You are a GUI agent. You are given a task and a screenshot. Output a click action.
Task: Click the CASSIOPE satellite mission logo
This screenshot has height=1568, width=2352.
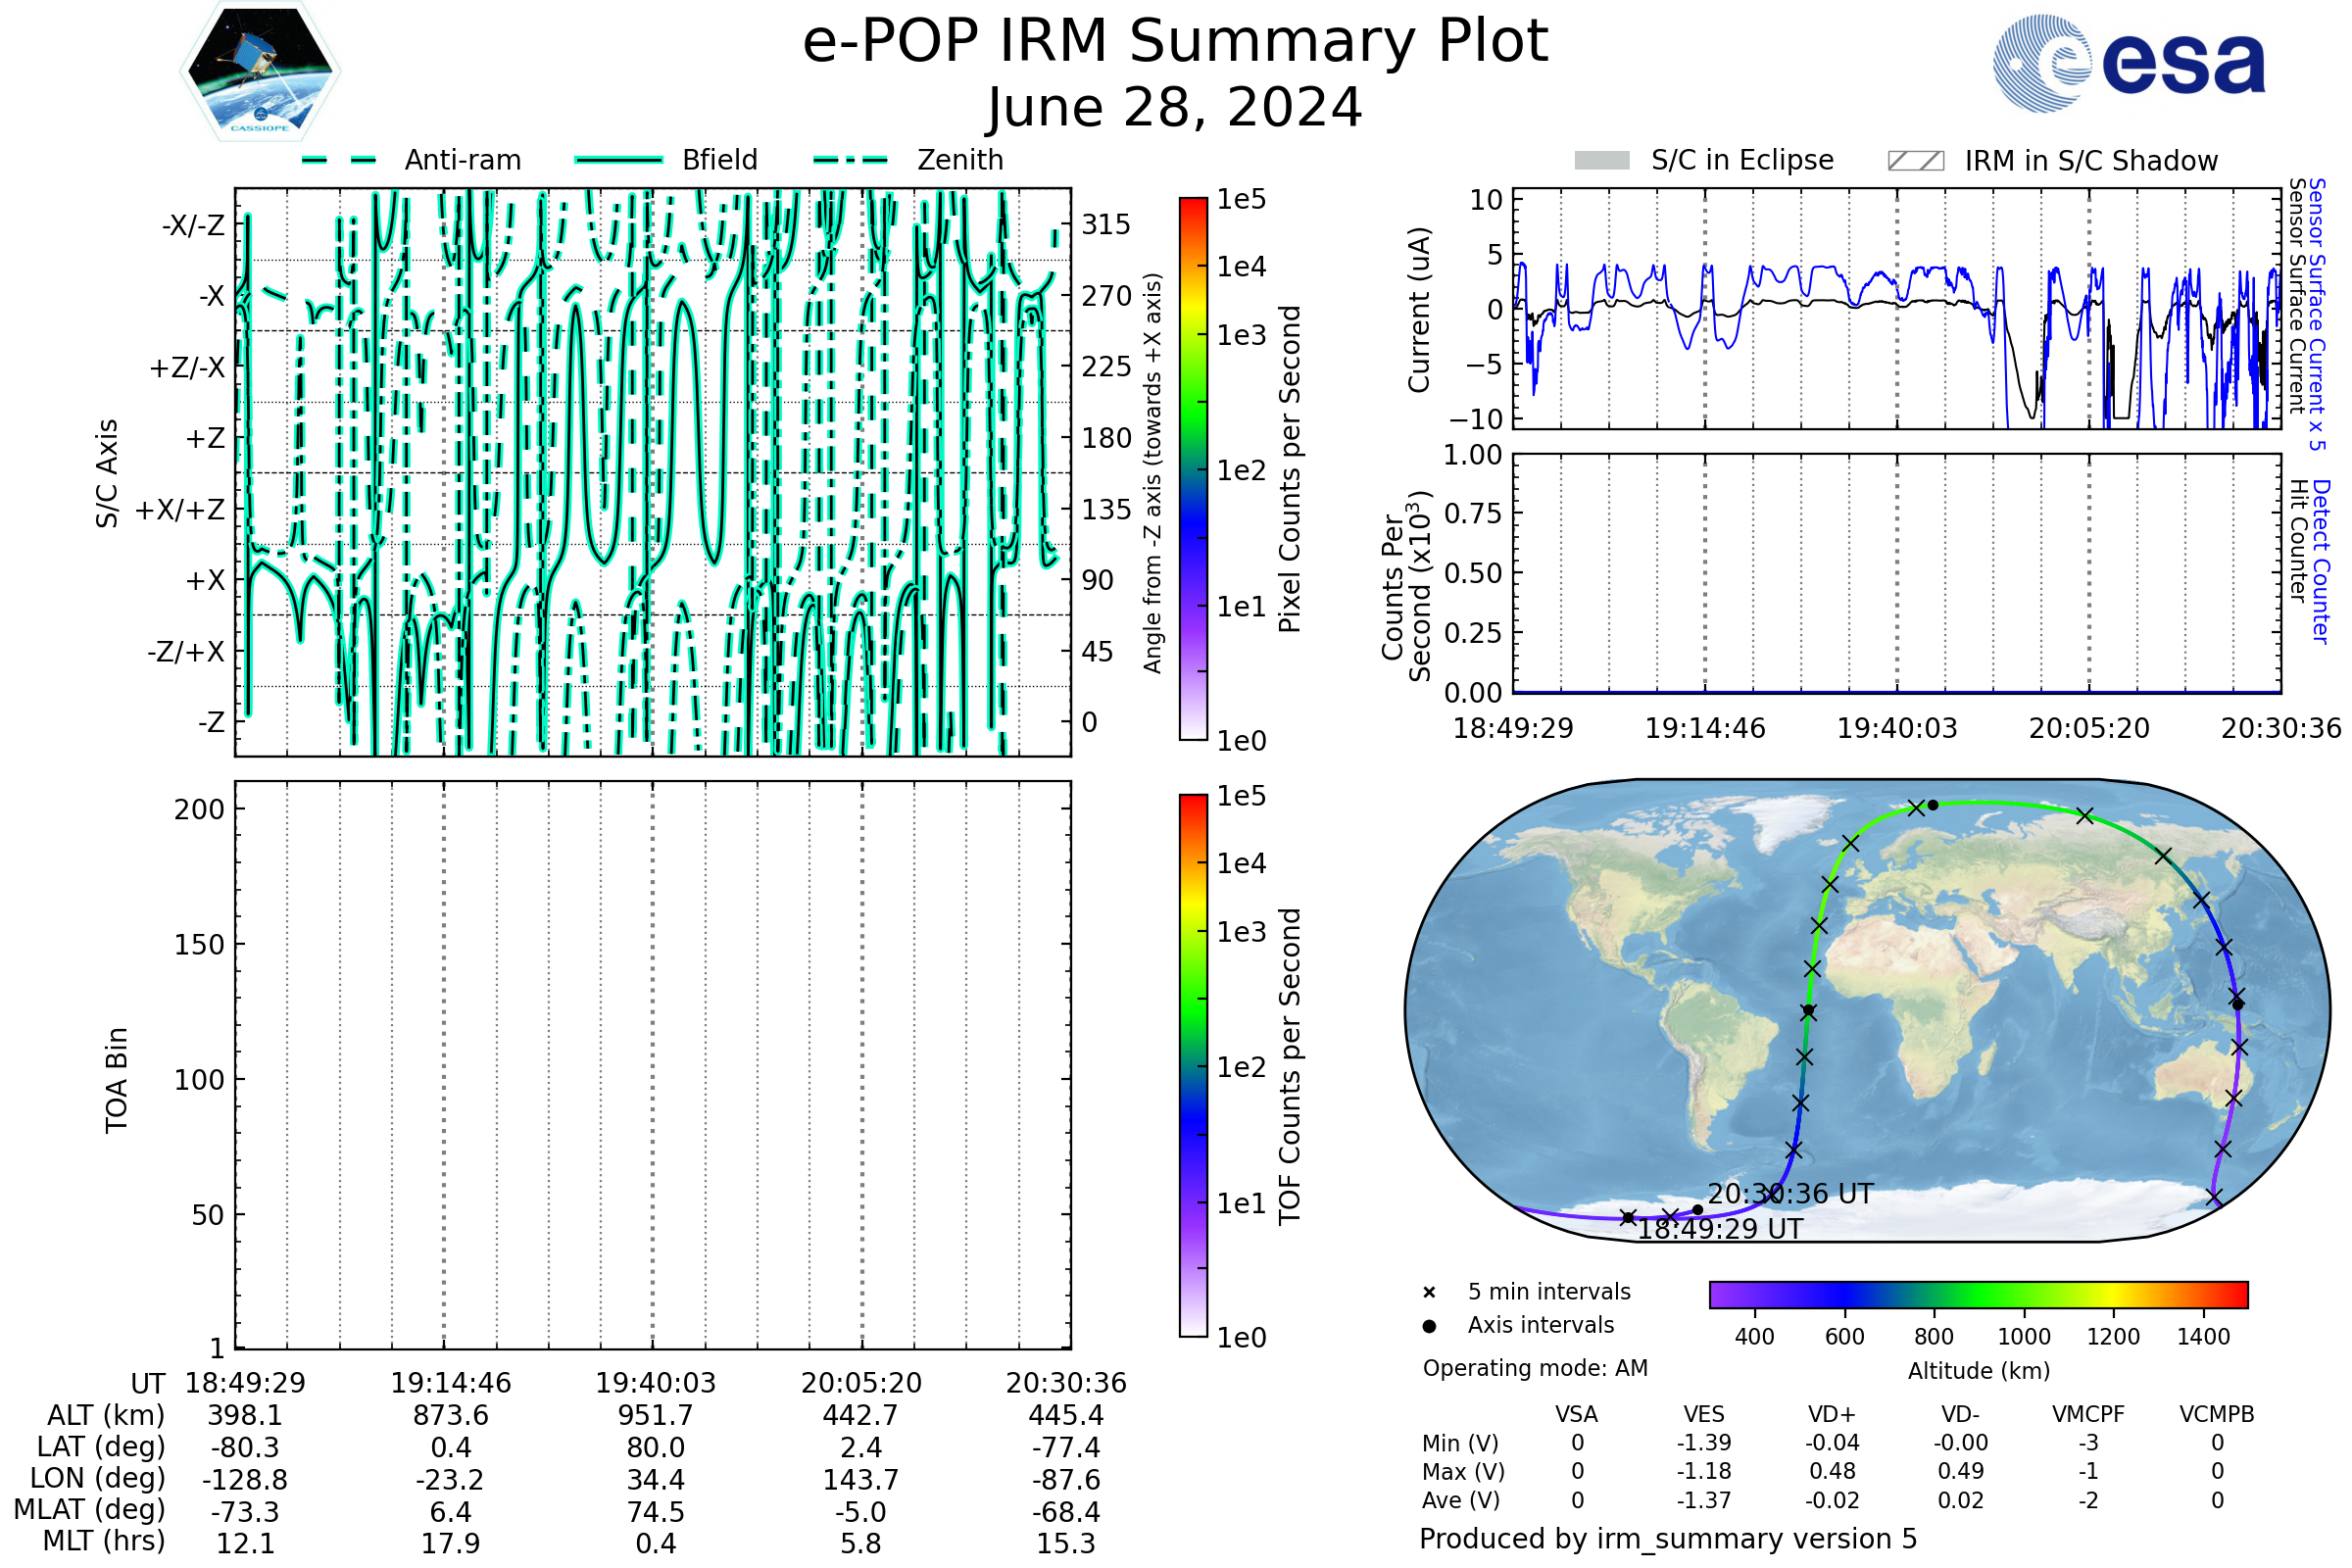coord(260,72)
